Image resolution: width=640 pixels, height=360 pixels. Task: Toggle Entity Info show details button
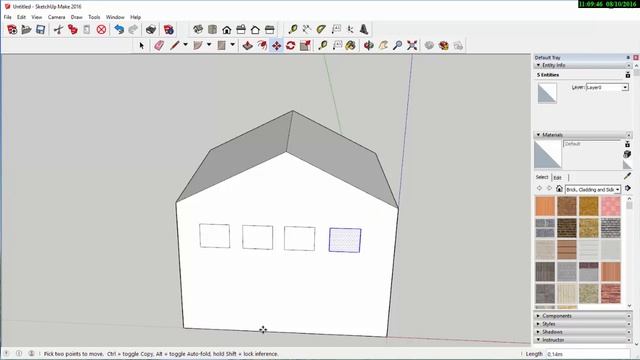628,75
